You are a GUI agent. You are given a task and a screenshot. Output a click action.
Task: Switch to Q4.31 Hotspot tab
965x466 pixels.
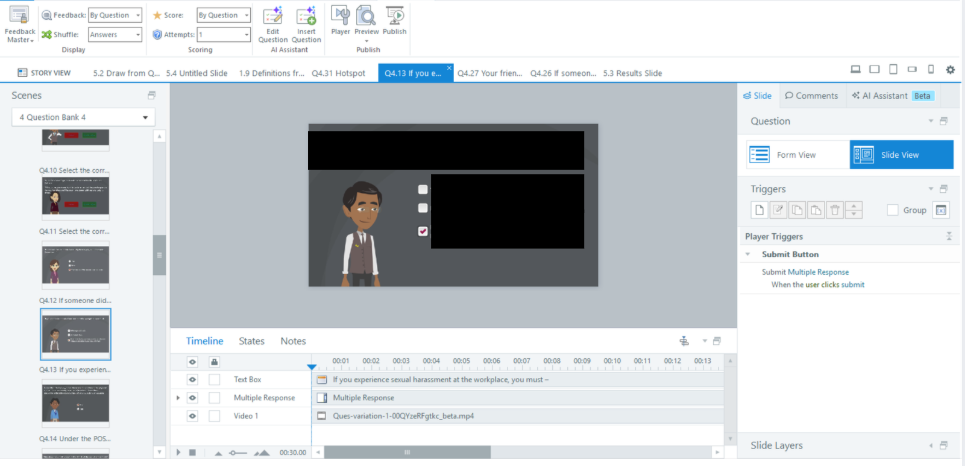(x=338, y=73)
